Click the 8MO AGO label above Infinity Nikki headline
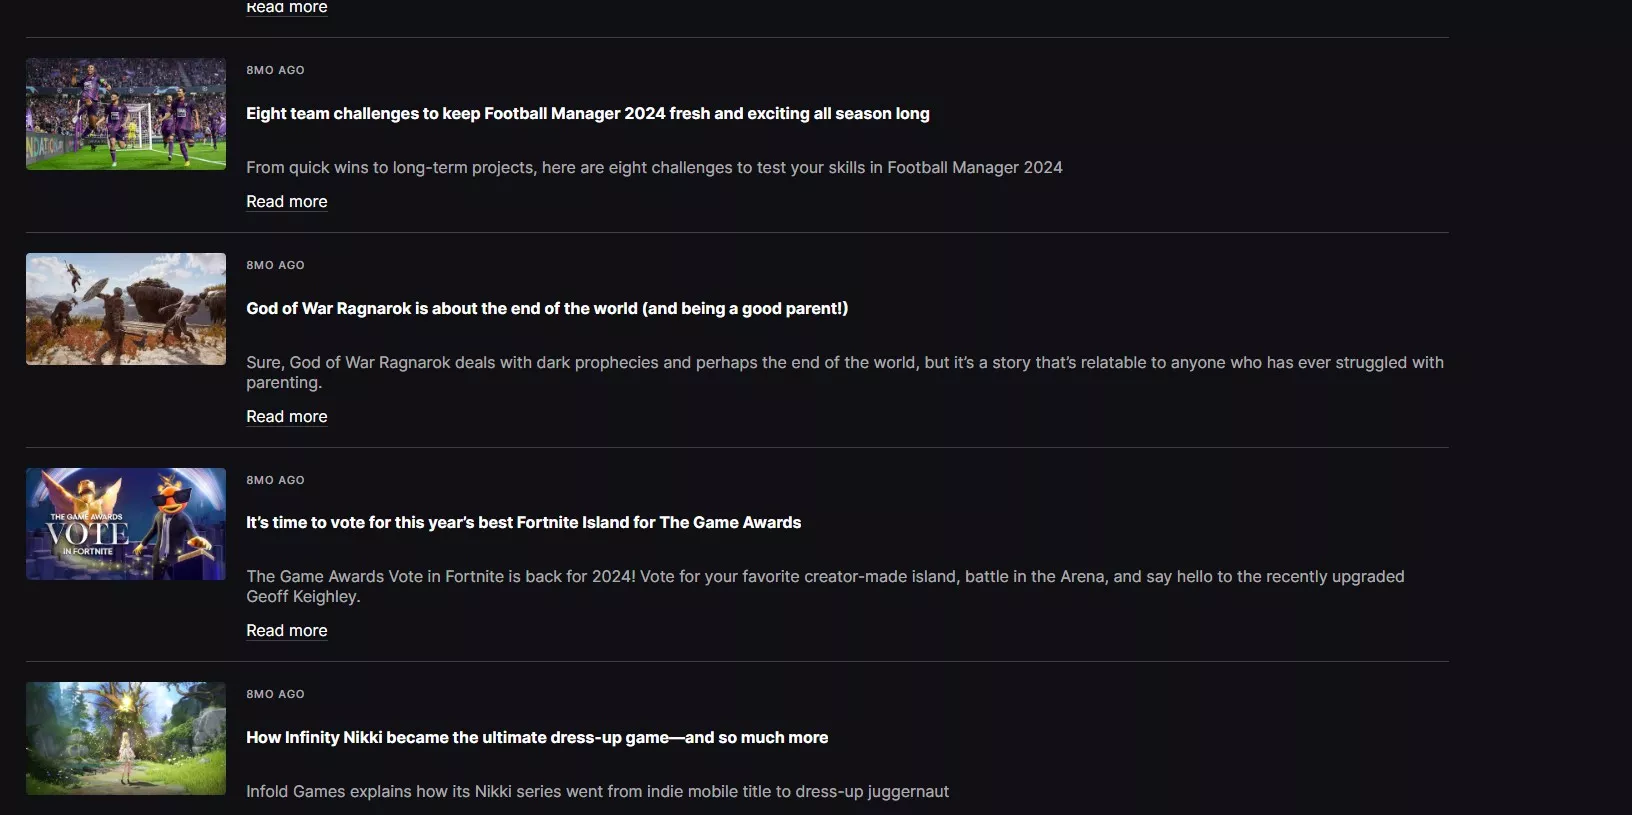The height and width of the screenshot is (815, 1632). 275,694
